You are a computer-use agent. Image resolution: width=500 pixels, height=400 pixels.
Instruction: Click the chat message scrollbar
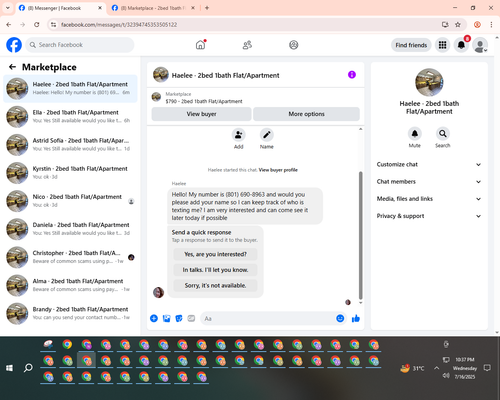(x=360, y=235)
